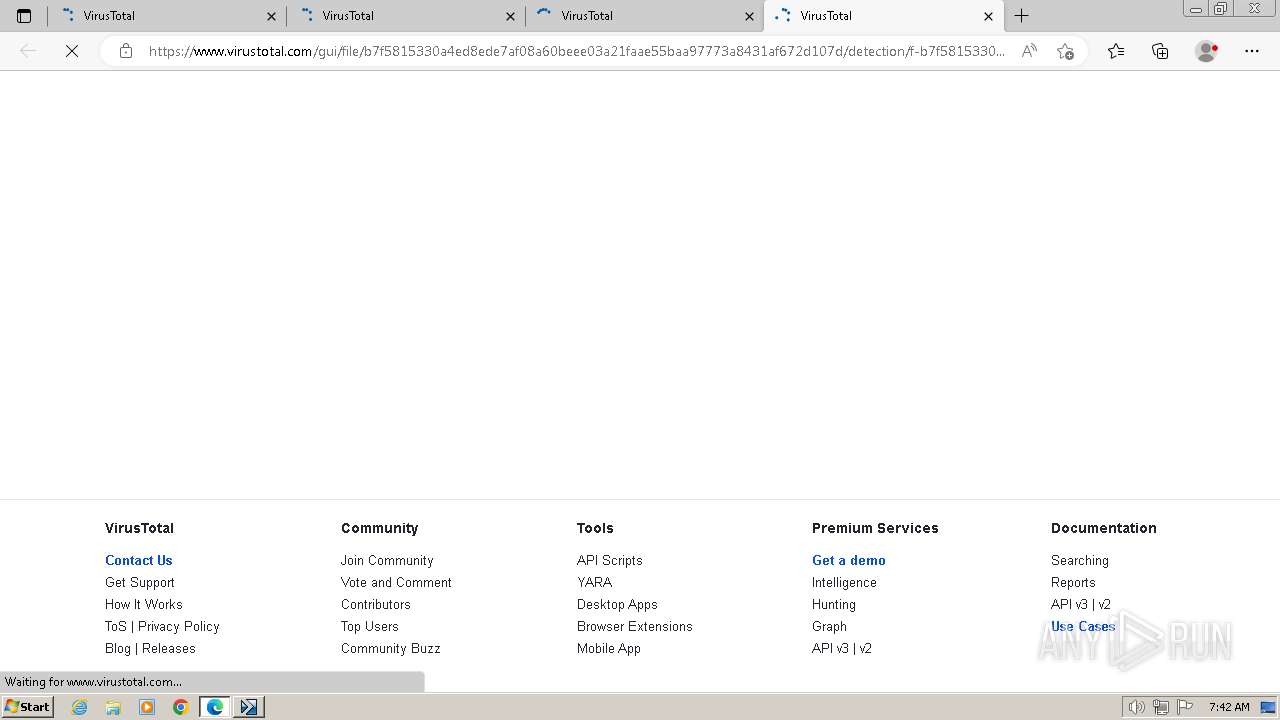The height and width of the screenshot is (720, 1280).
Task: Focus the address bar URL
Action: click(x=577, y=51)
